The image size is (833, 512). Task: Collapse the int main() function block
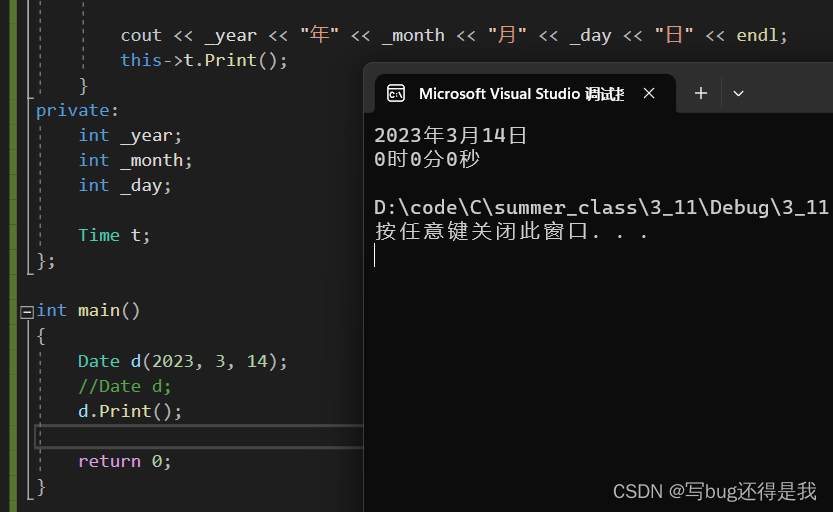tap(27, 312)
